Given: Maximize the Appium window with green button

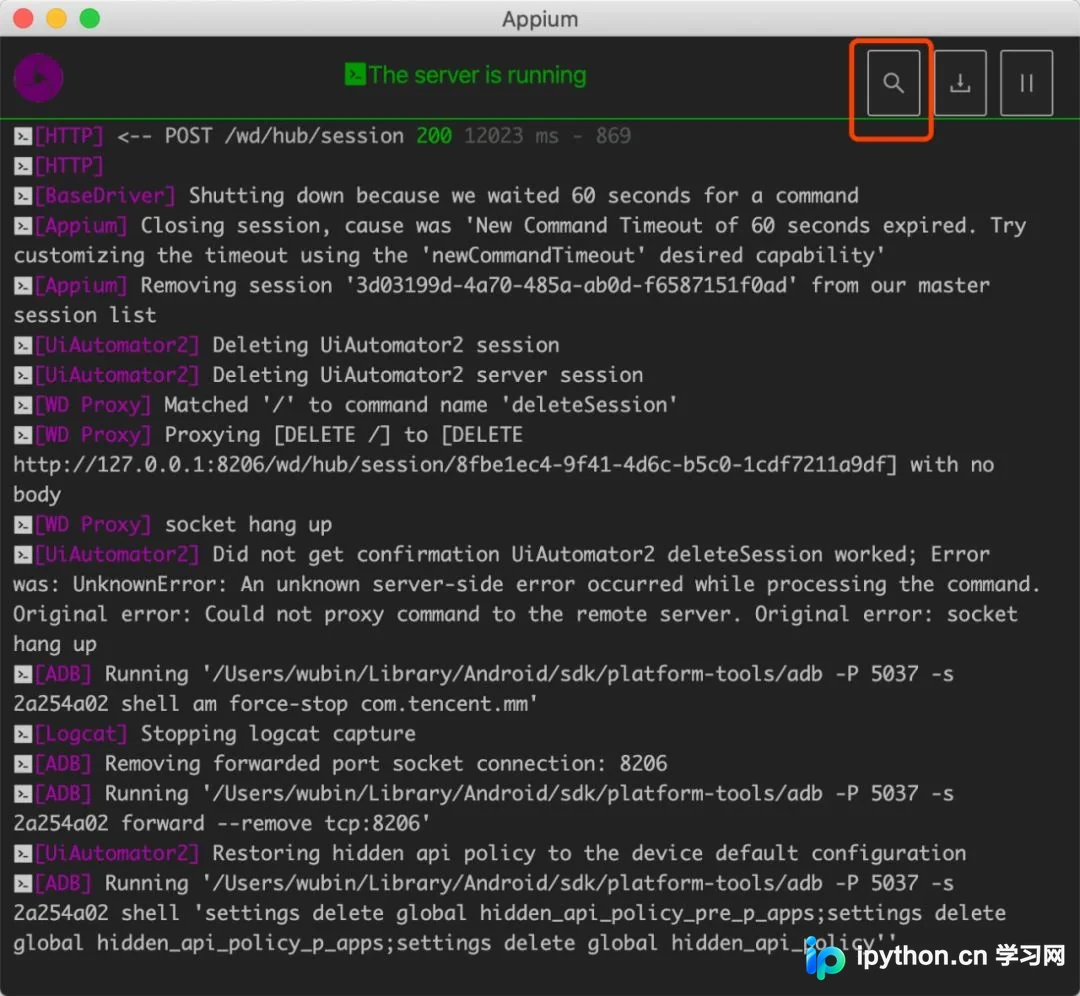Looking at the screenshot, I should click(x=90, y=19).
